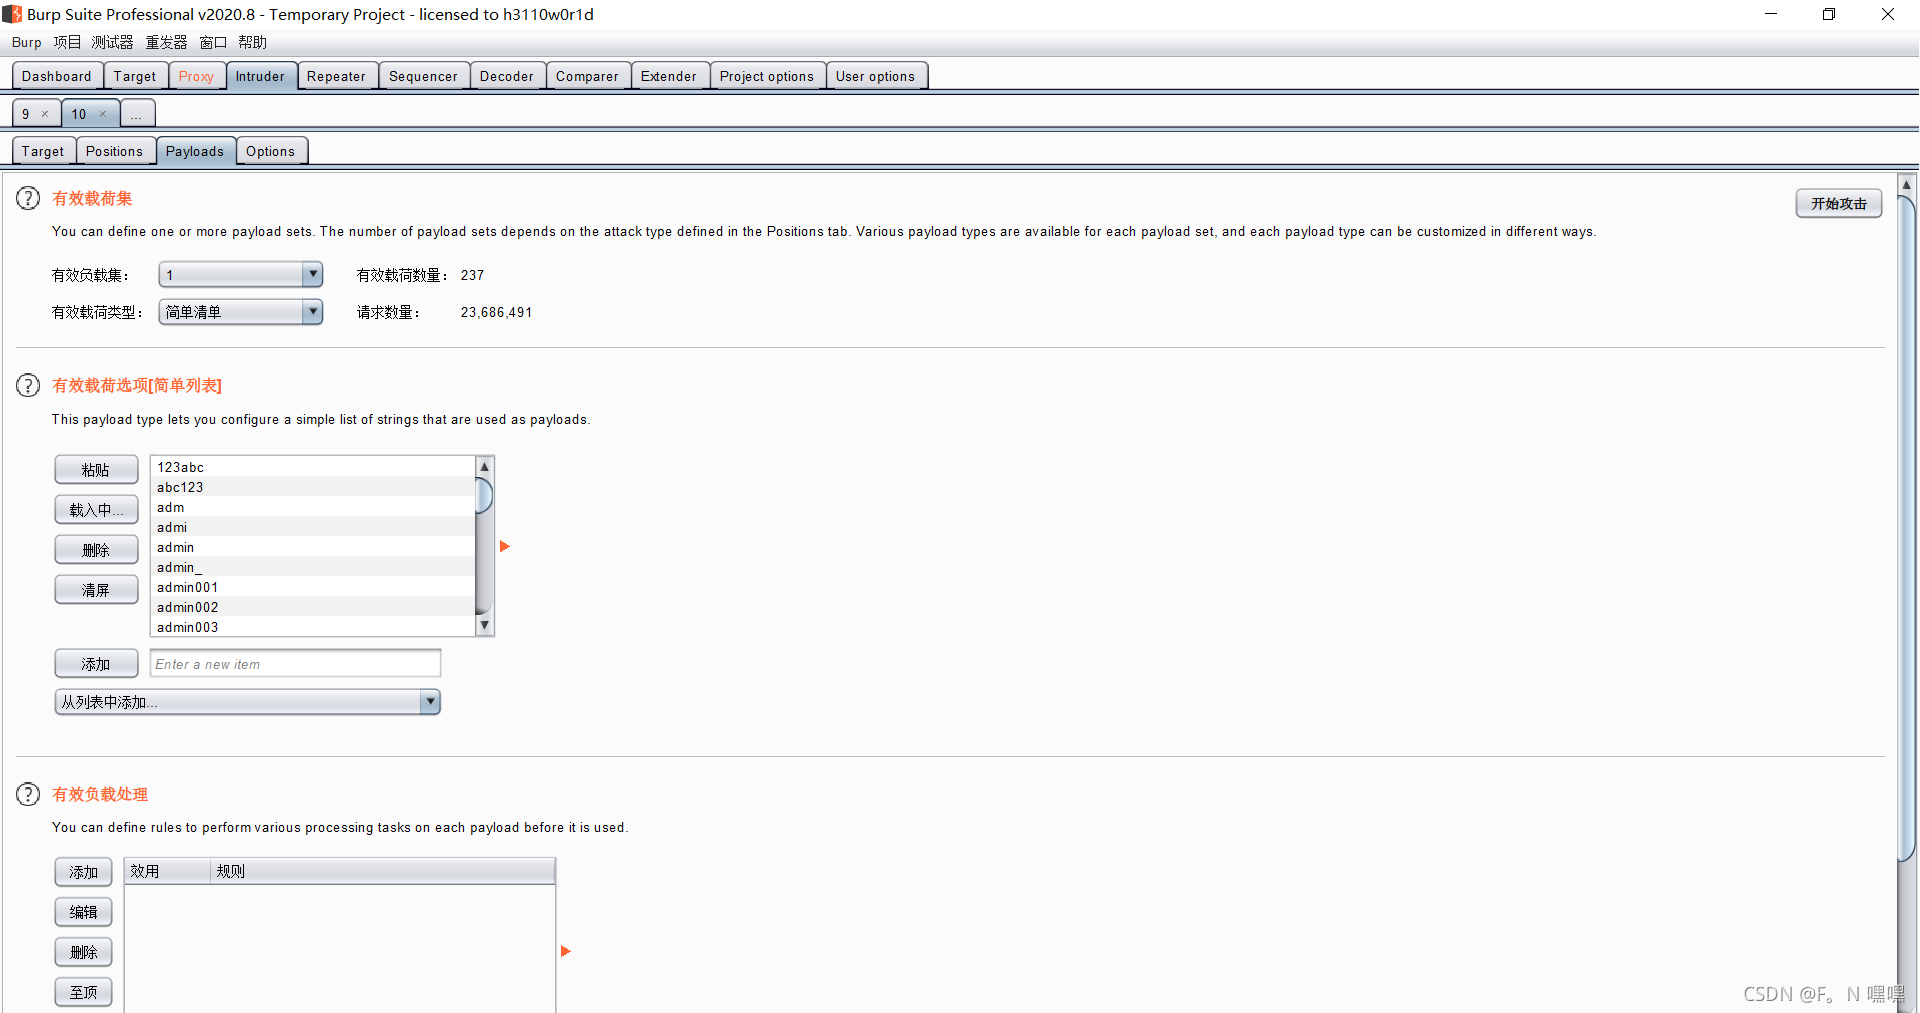The height and width of the screenshot is (1013, 1920).
Task: Select payload entry admin_
Action: pyautogui.click(x=313, y=567)
